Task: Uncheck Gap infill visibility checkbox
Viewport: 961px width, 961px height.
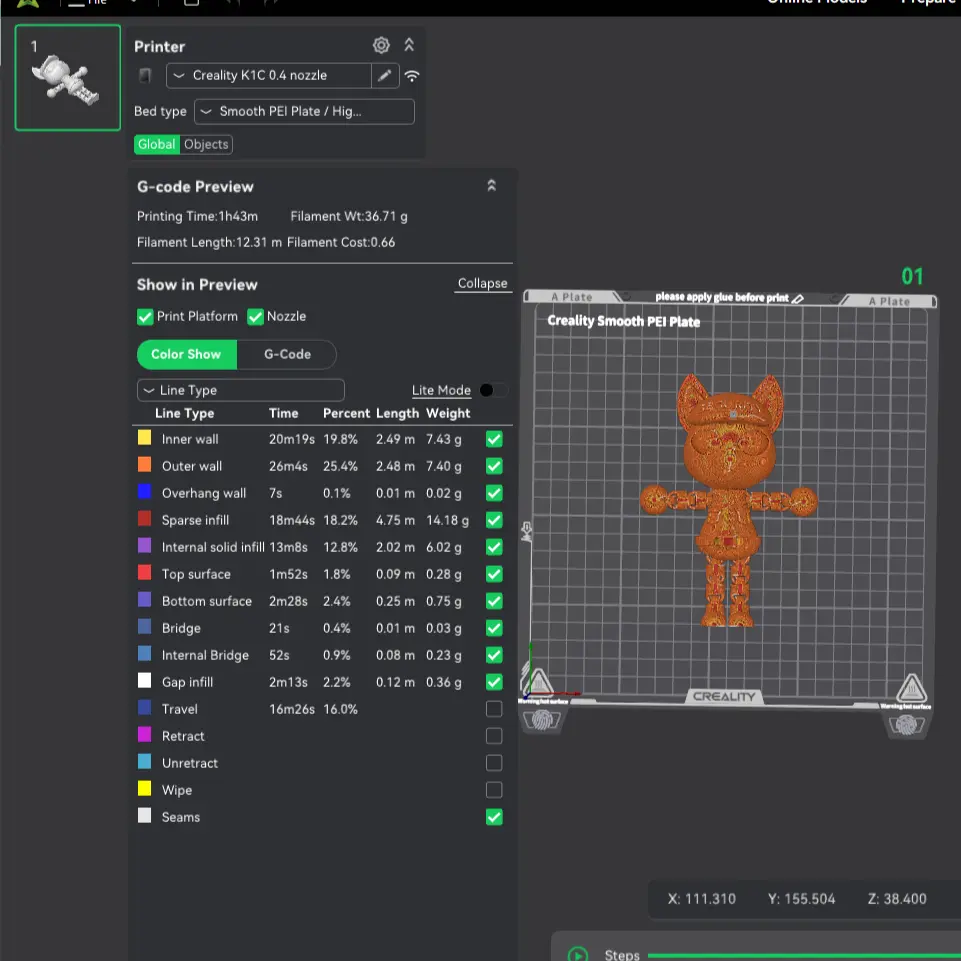Action: [x=494, y=682]
